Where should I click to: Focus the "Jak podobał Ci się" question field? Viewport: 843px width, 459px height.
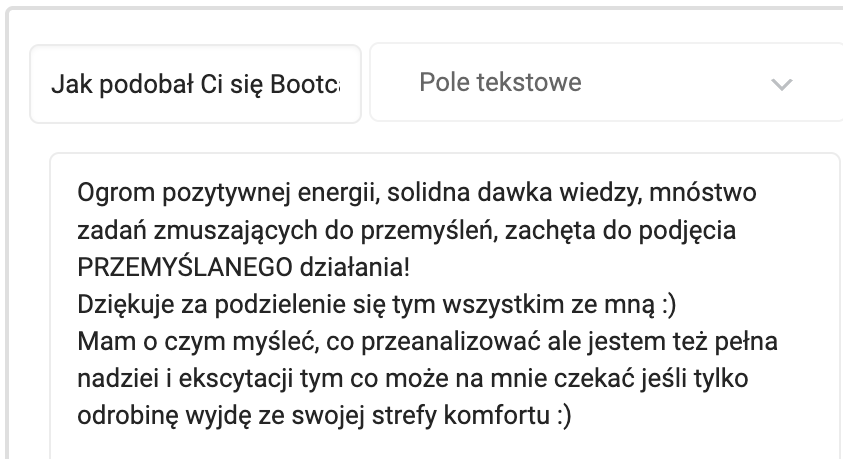195,84
